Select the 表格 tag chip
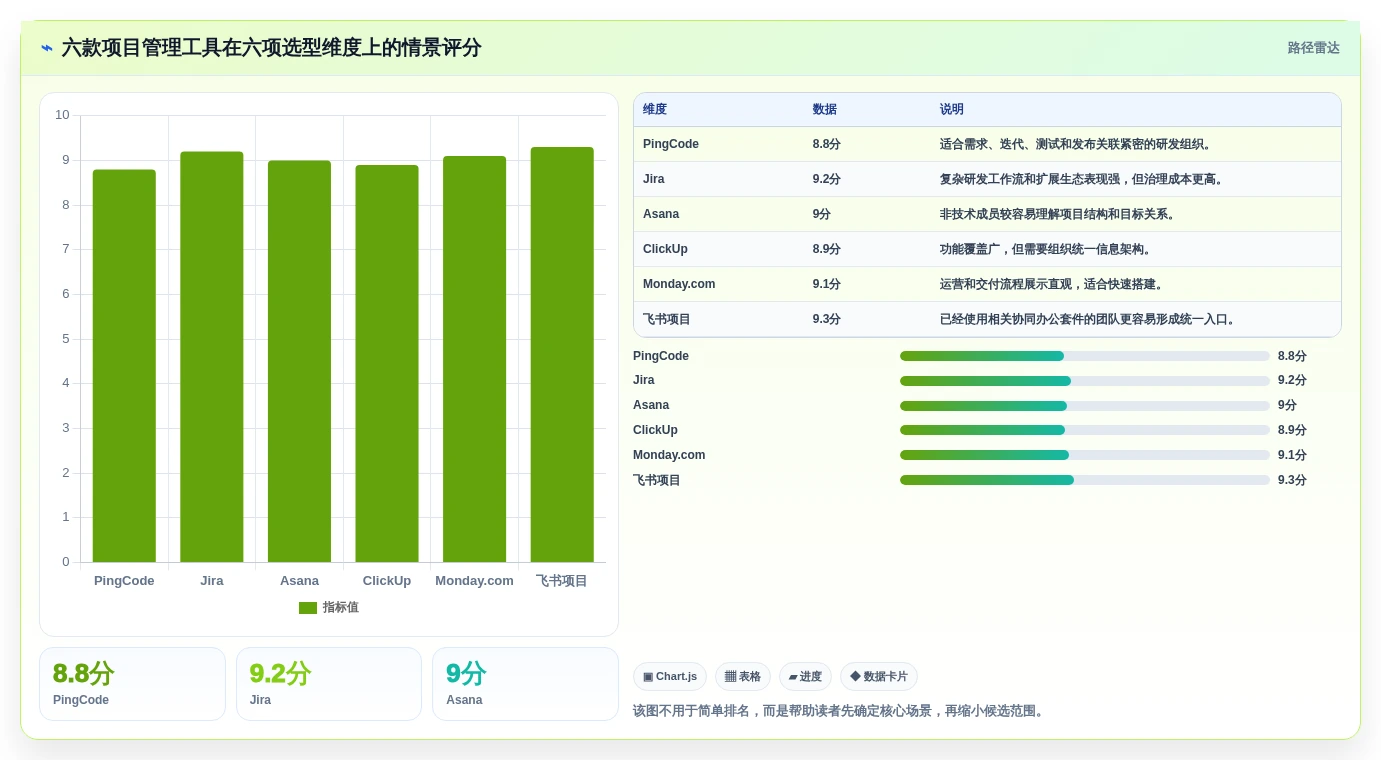 coord(743,677)
